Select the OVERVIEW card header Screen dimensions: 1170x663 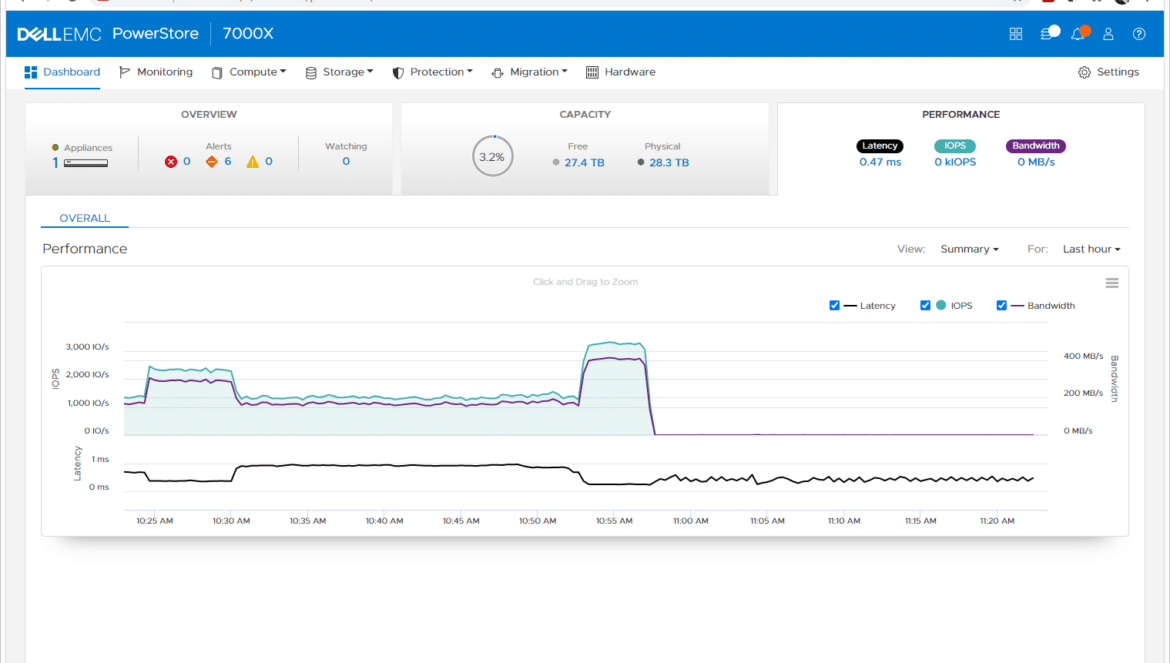(209, 114)
